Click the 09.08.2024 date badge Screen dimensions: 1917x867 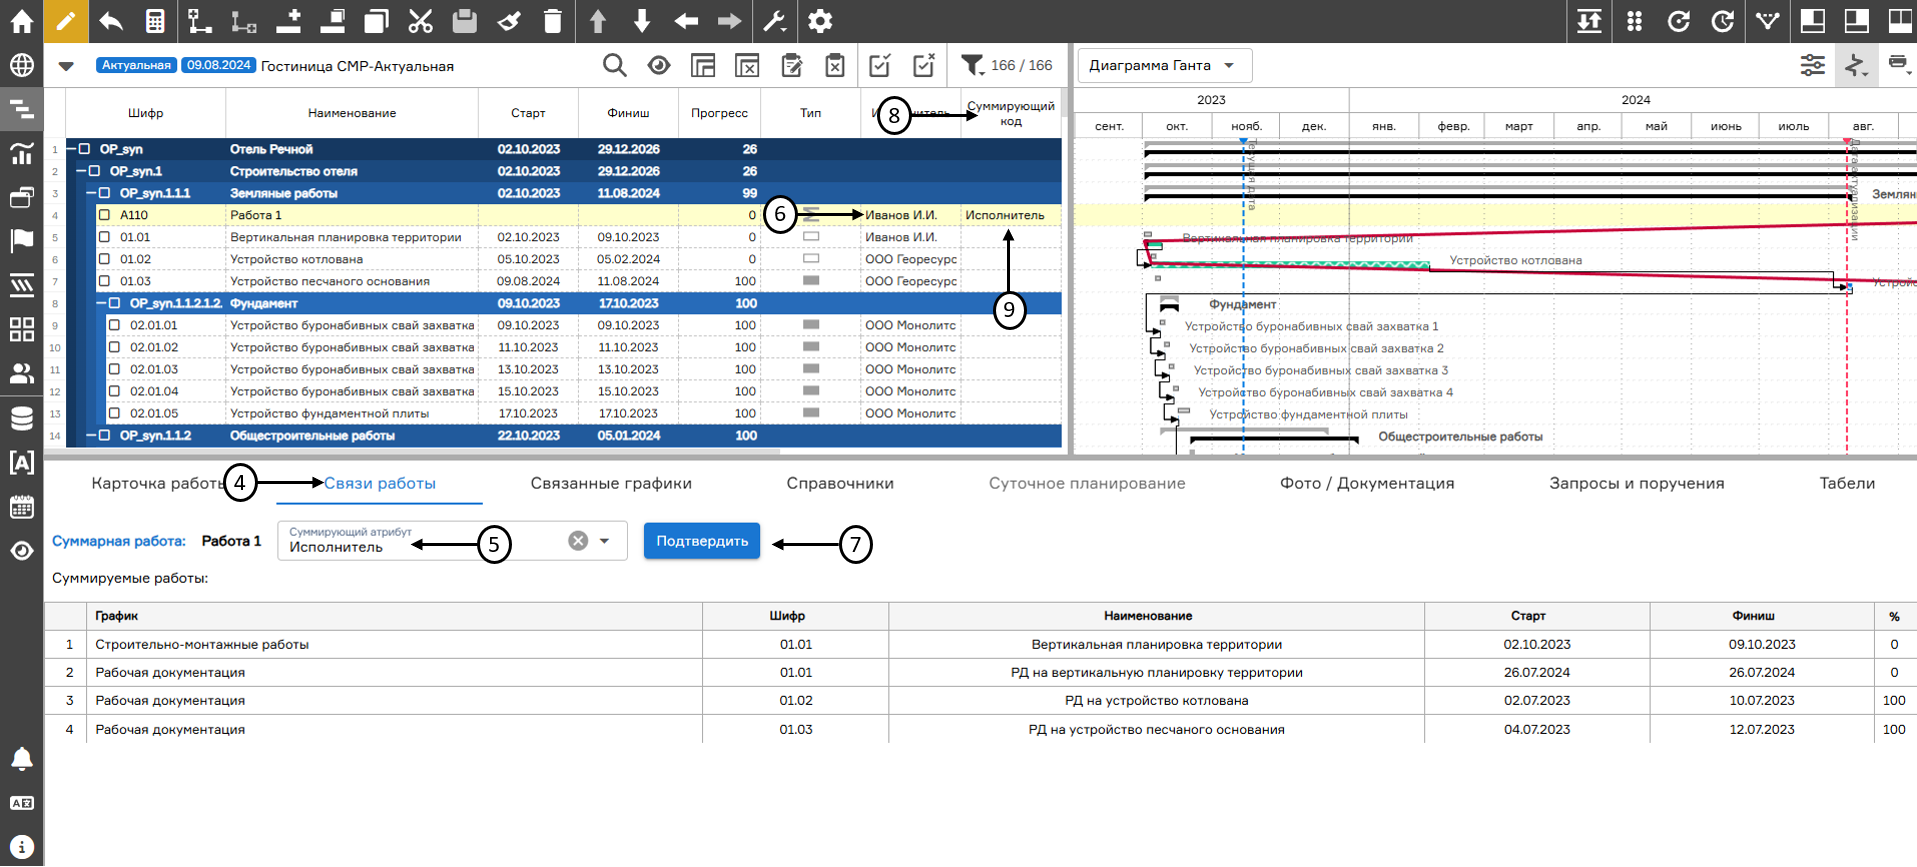219,65
